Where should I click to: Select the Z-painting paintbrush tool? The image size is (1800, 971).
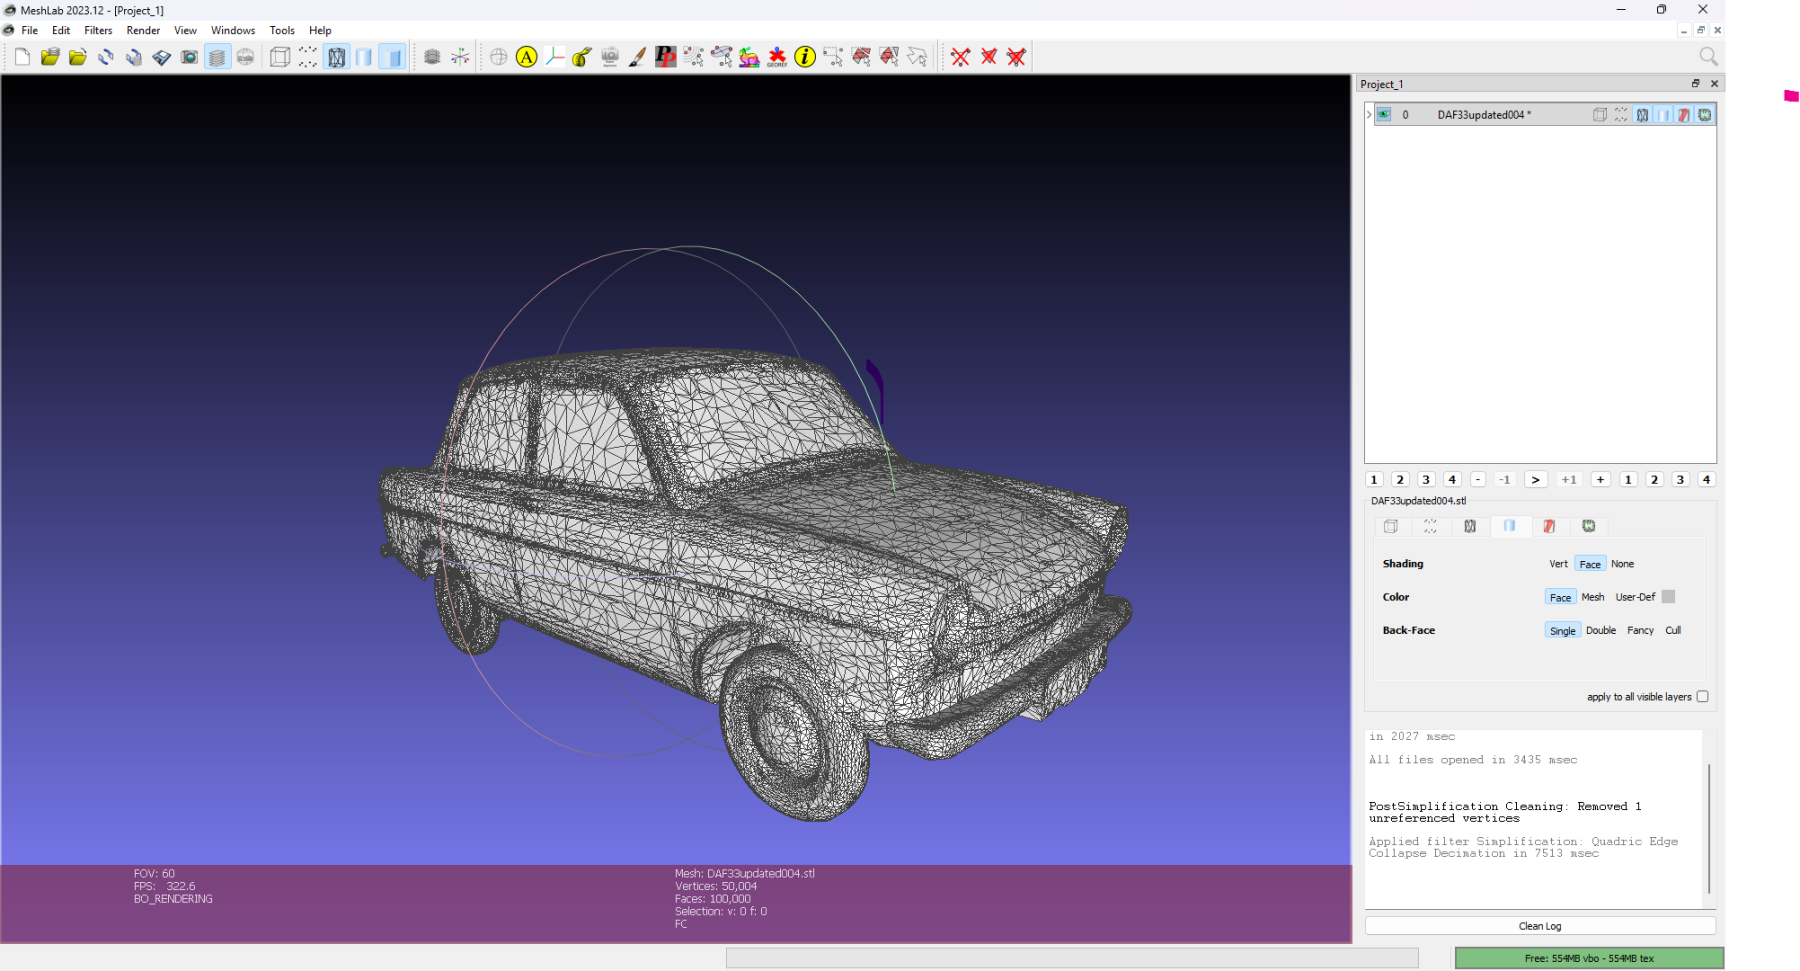point(637,57)
